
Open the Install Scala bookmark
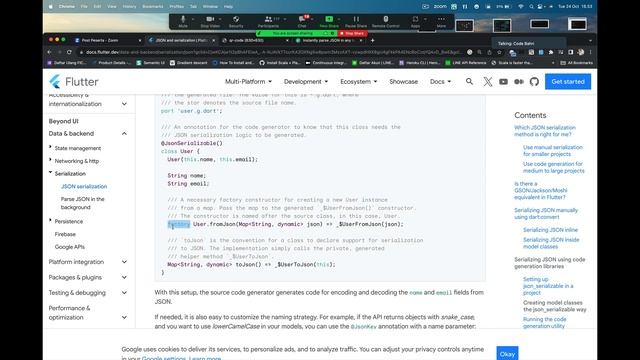click(x=280, y=63)
